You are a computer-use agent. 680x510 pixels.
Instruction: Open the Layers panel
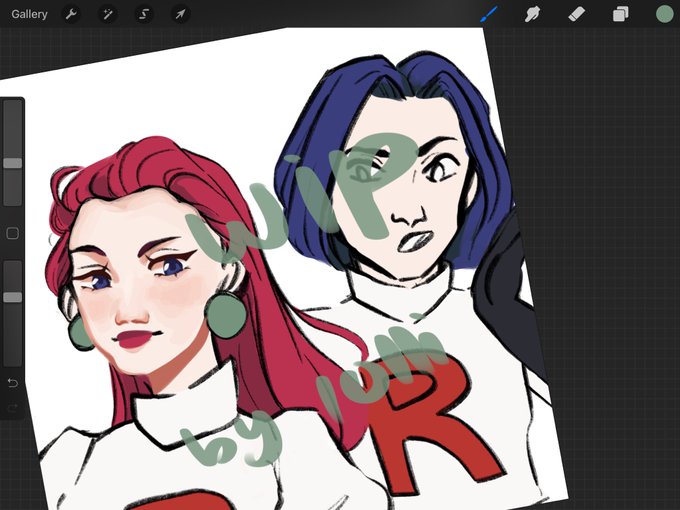click(621, 14)
